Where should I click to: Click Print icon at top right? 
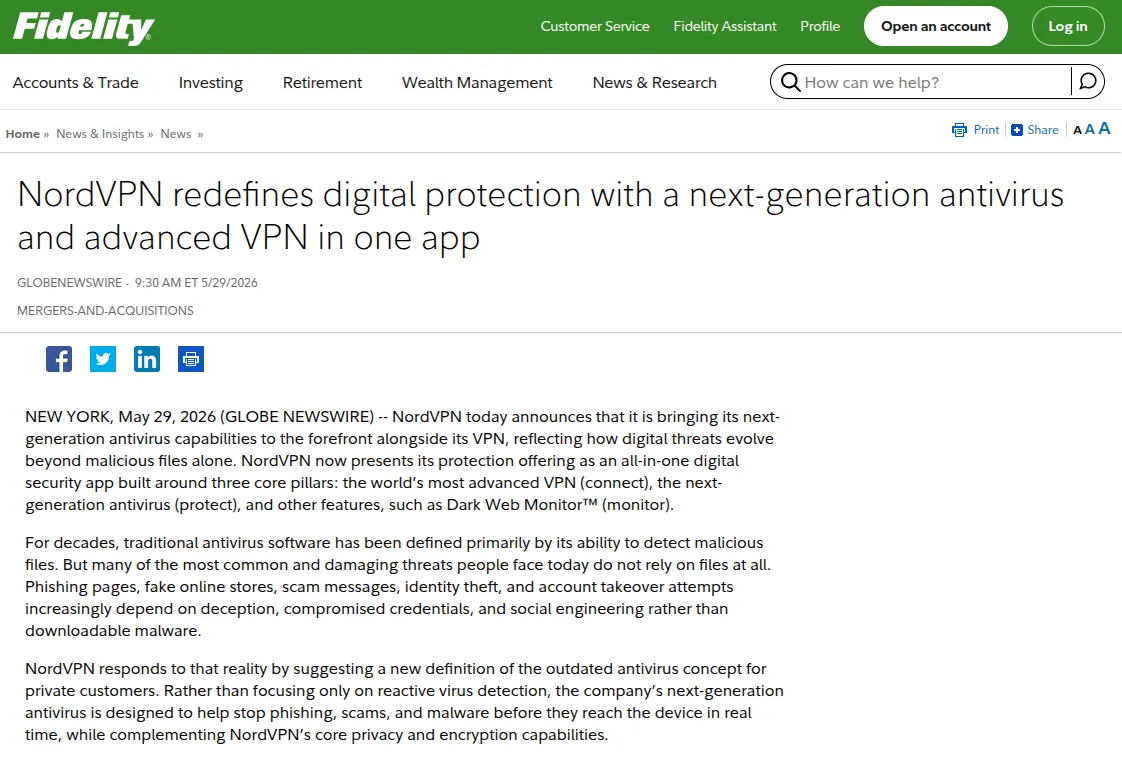(x=959, y=130)
